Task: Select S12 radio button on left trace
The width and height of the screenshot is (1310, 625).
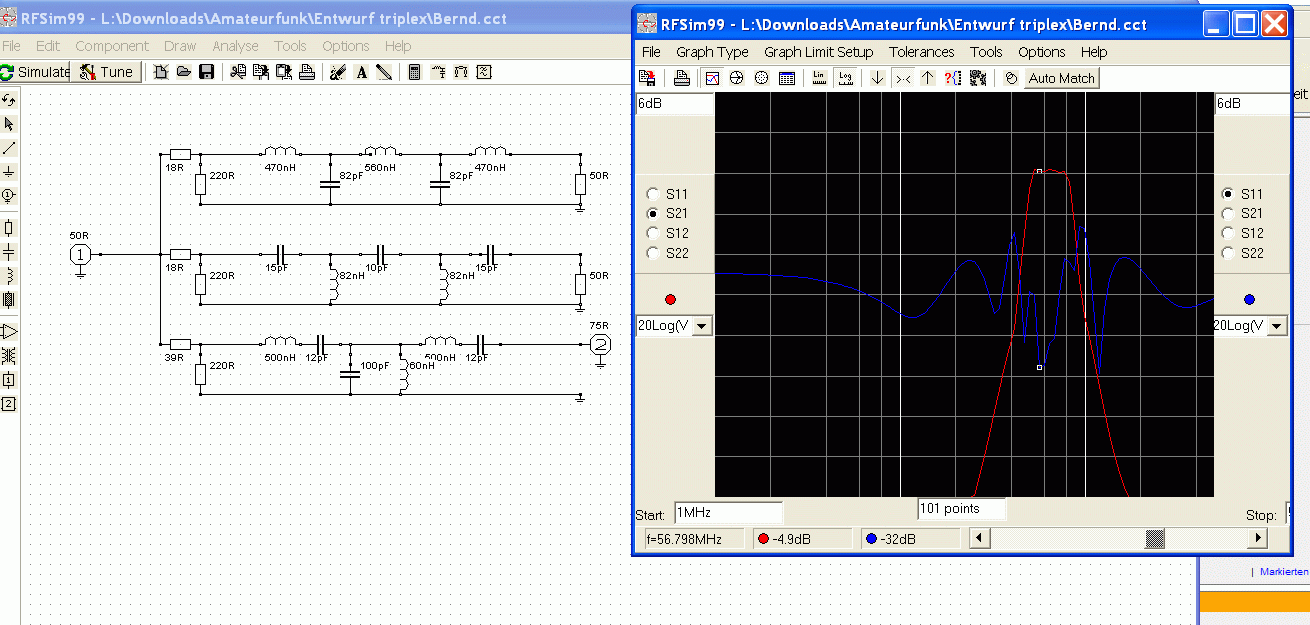Action: point(654,233)
